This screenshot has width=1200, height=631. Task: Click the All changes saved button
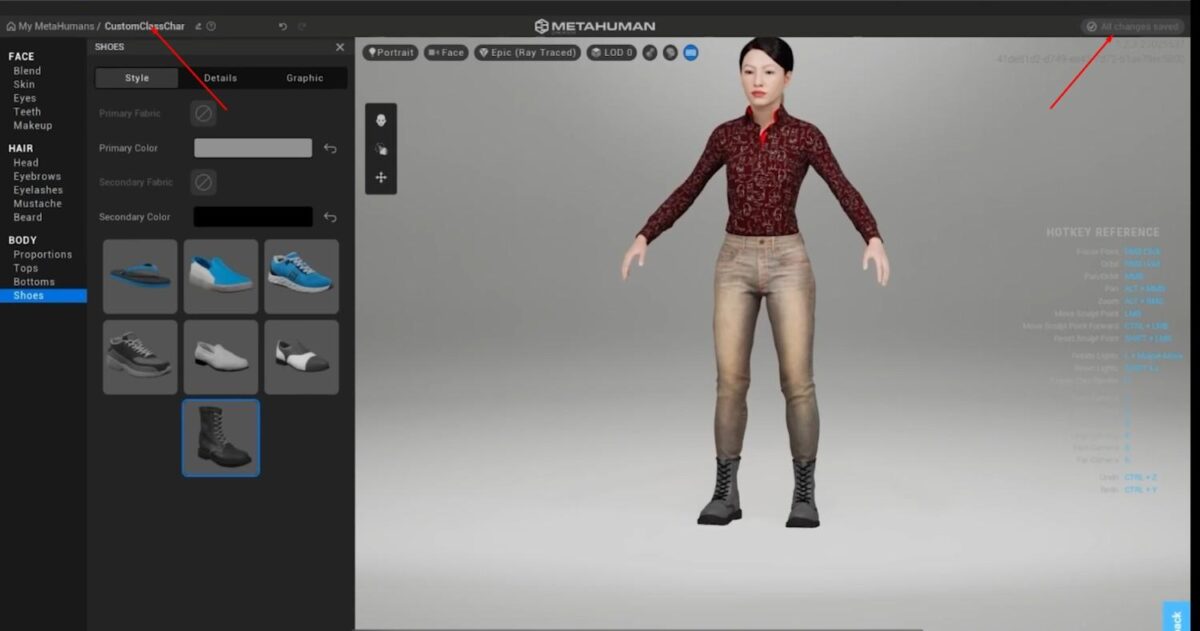(1131, 25)
